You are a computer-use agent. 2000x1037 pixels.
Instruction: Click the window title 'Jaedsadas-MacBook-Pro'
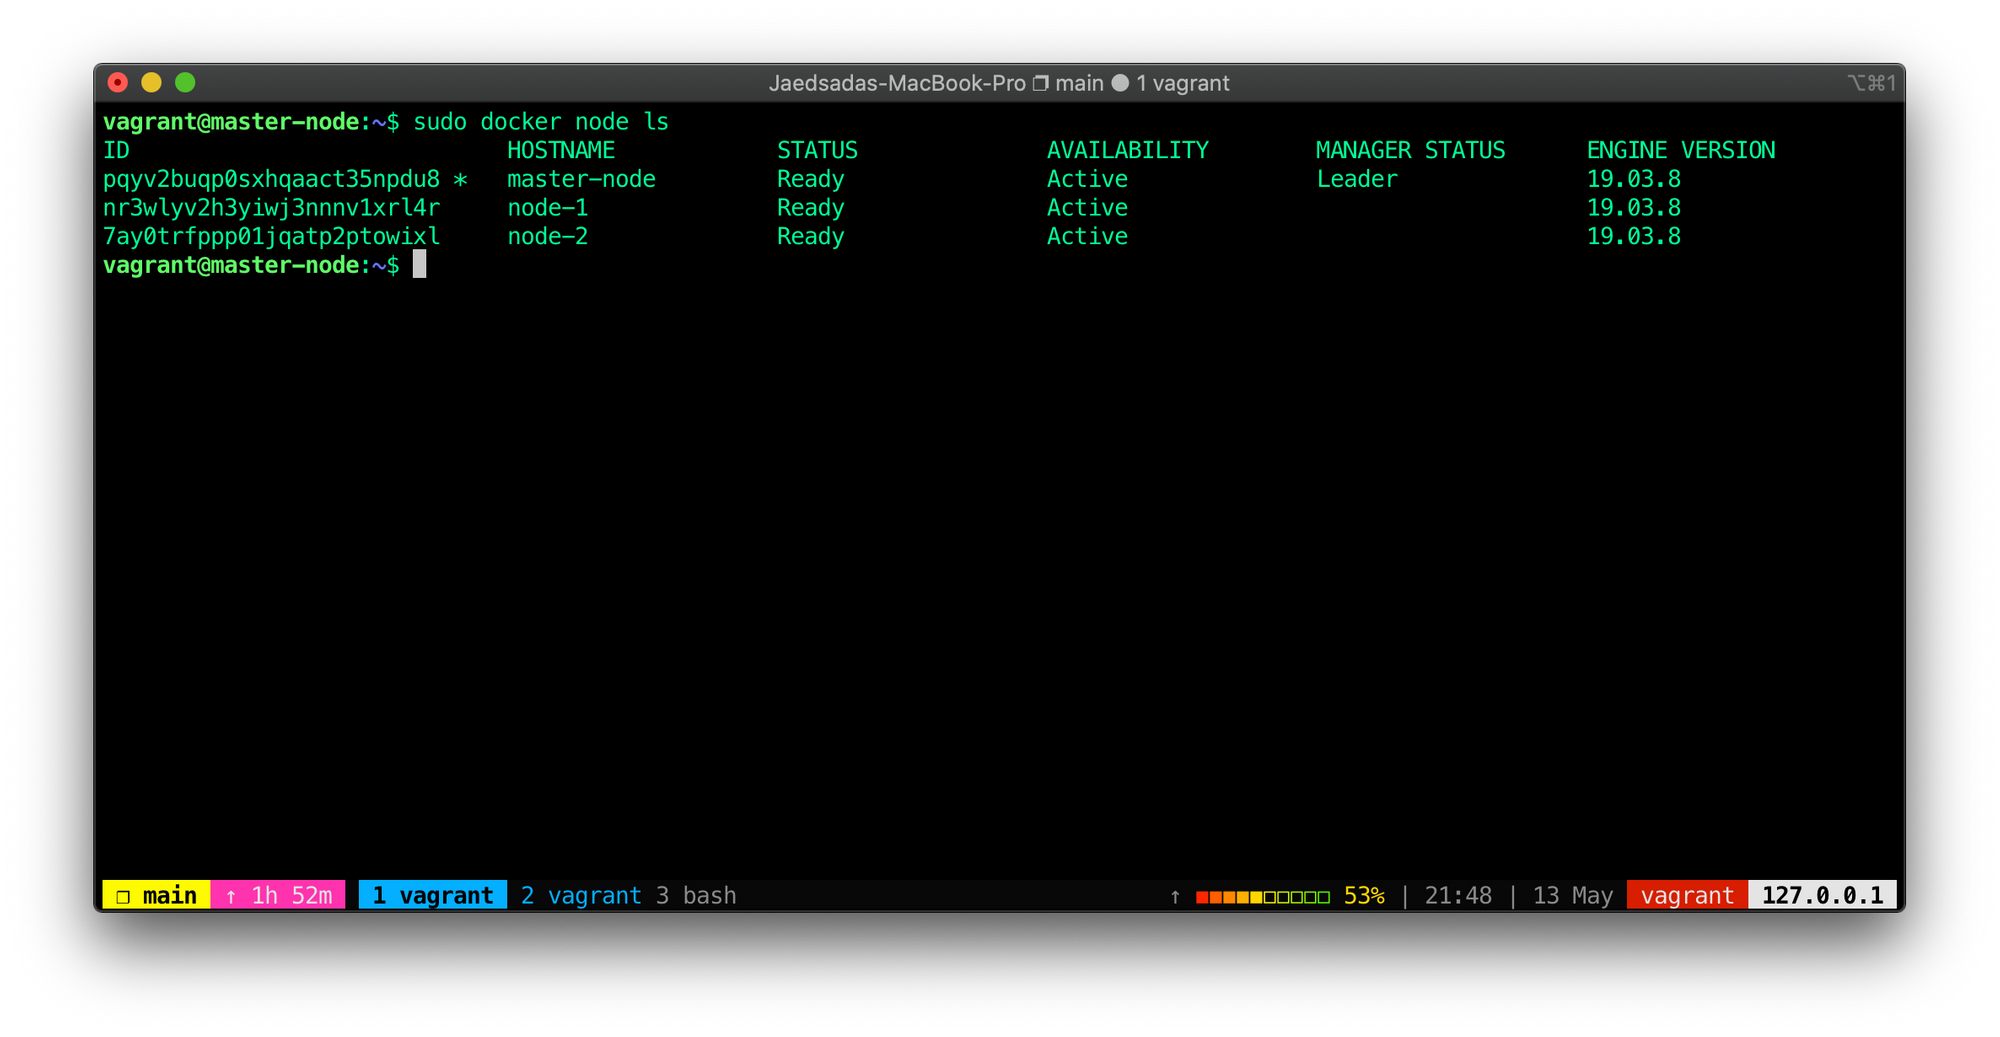[897, 84]
